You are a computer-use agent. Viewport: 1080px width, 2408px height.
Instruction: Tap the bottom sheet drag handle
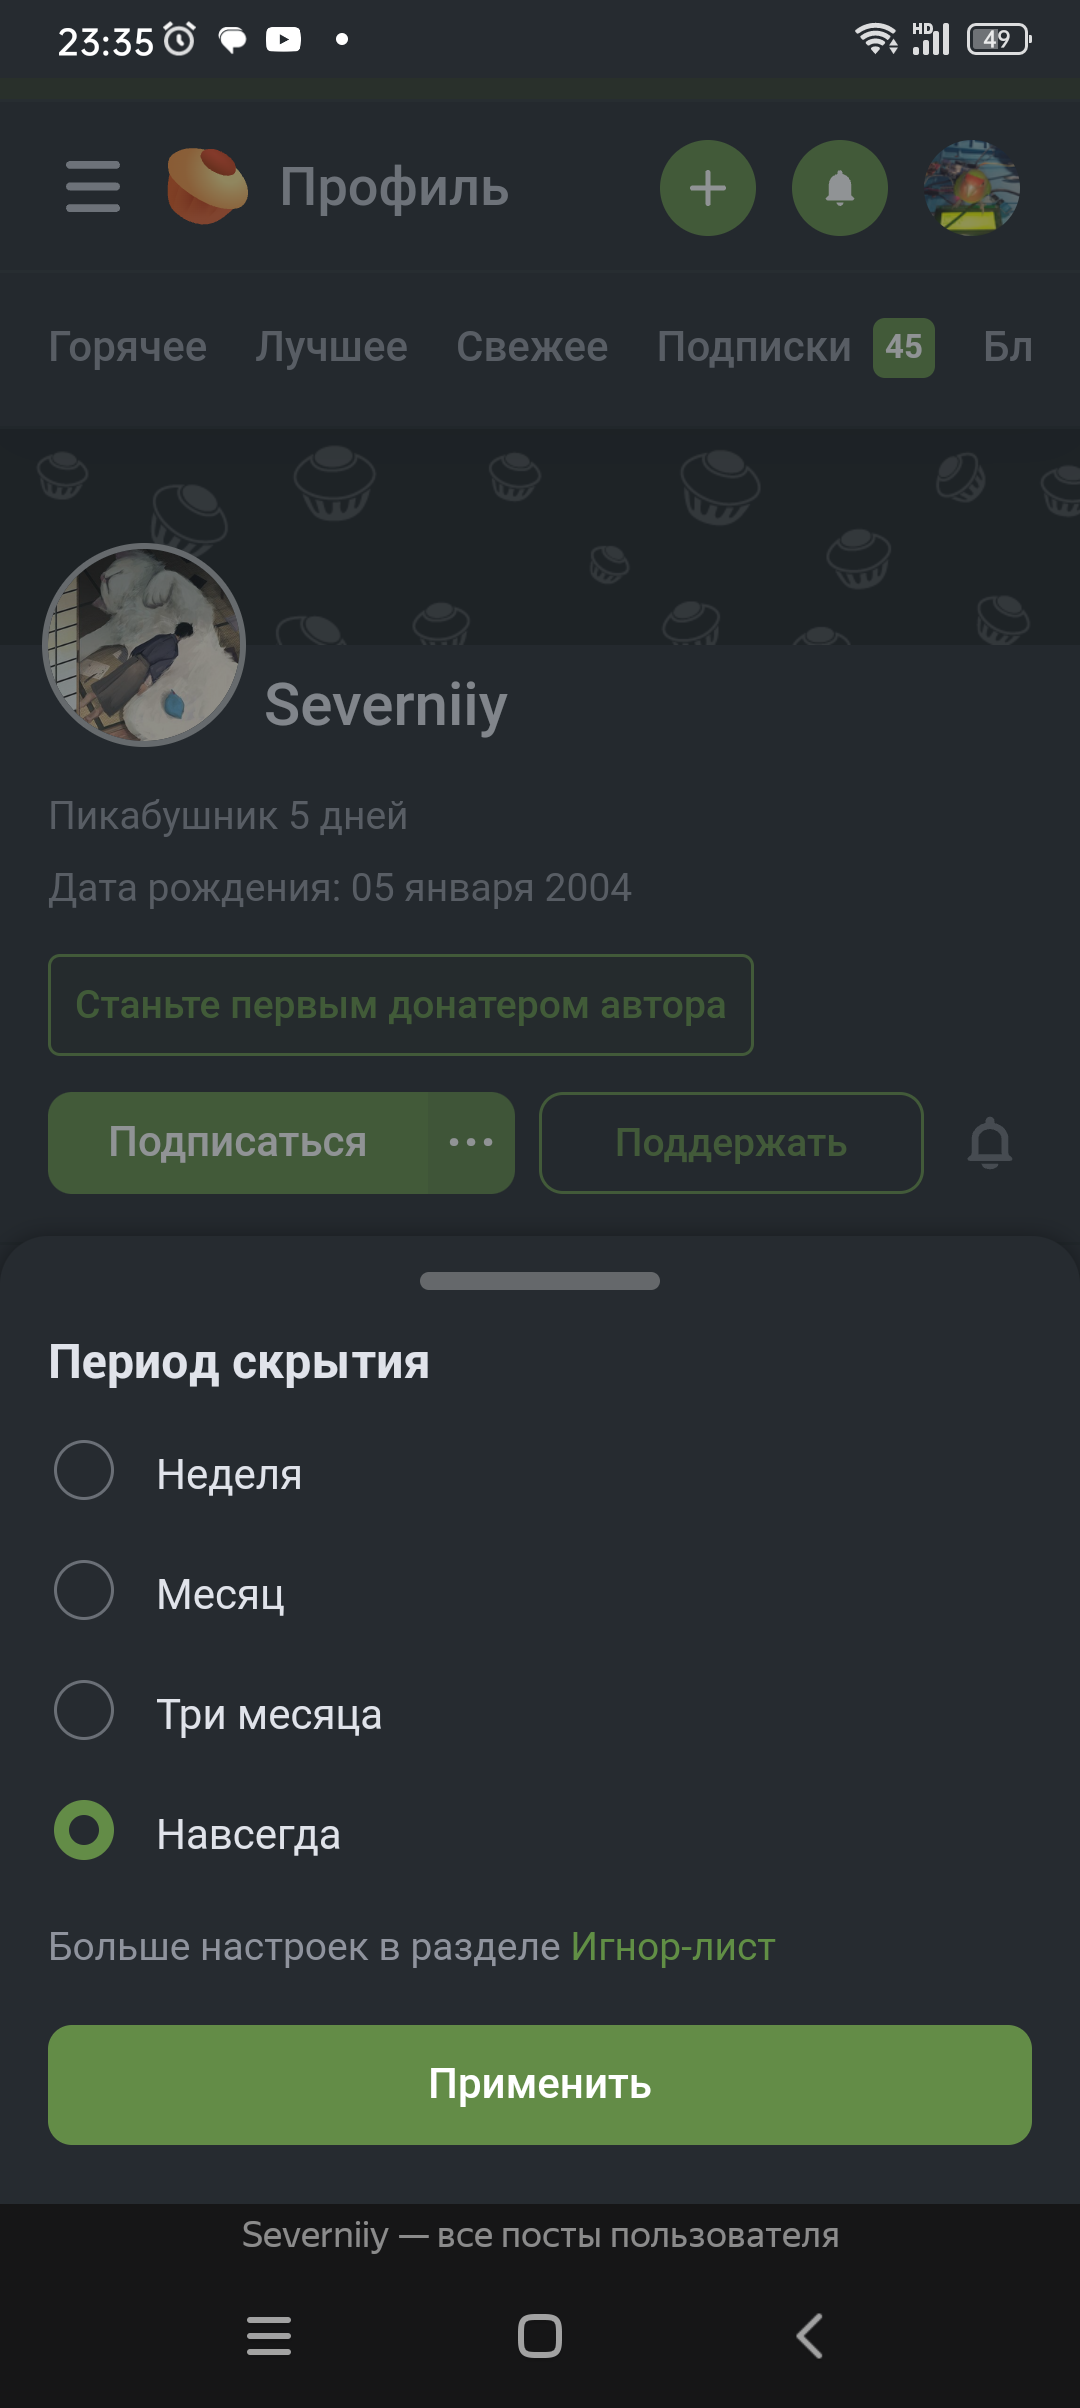pos(540,1281)
